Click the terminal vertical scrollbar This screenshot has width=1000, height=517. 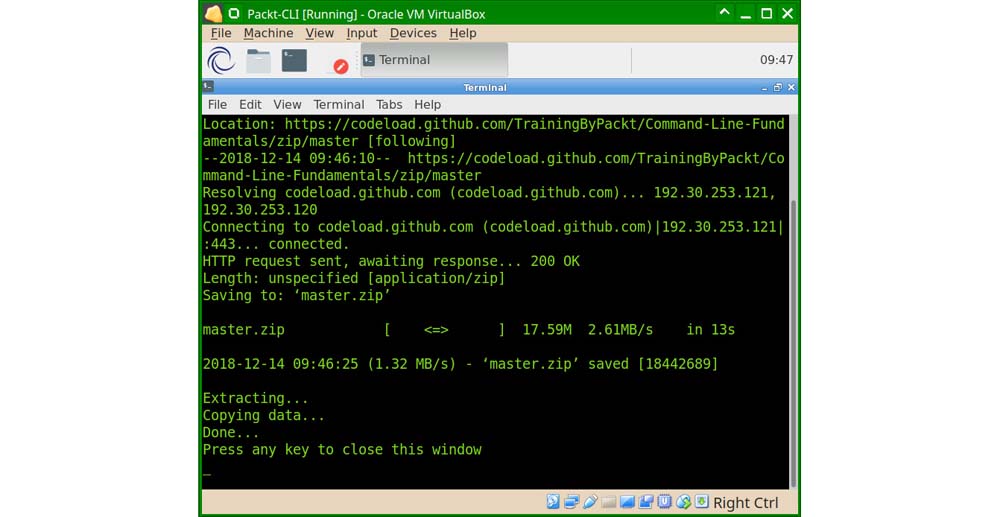coord(793,342)
